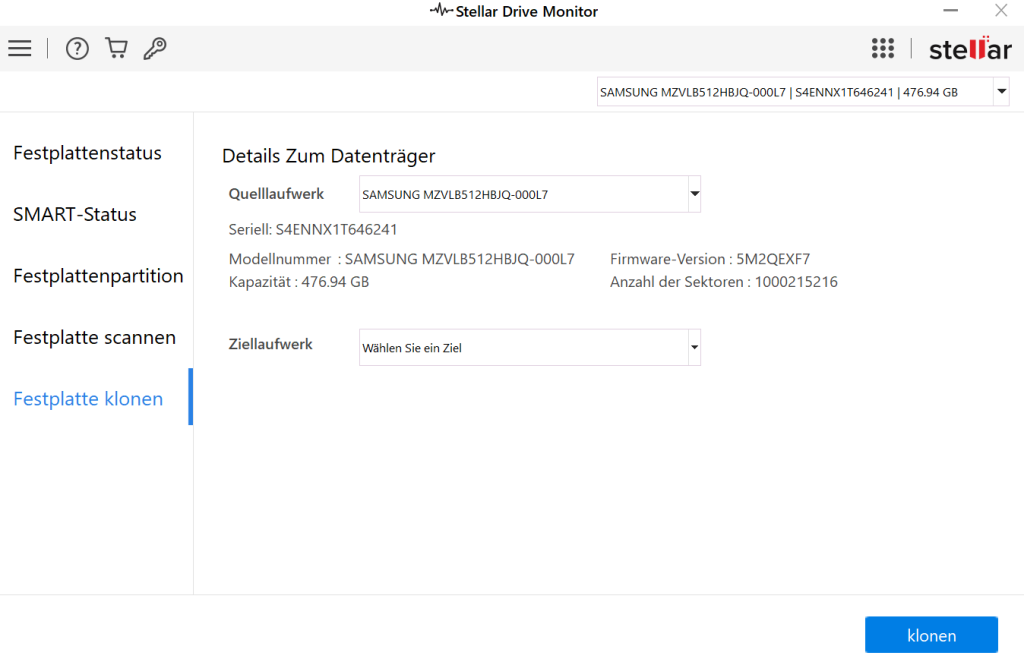Switch to the Festplattenstatus tab
Viewport: 1024px width, 662px height.
click(x=87, y=153)
